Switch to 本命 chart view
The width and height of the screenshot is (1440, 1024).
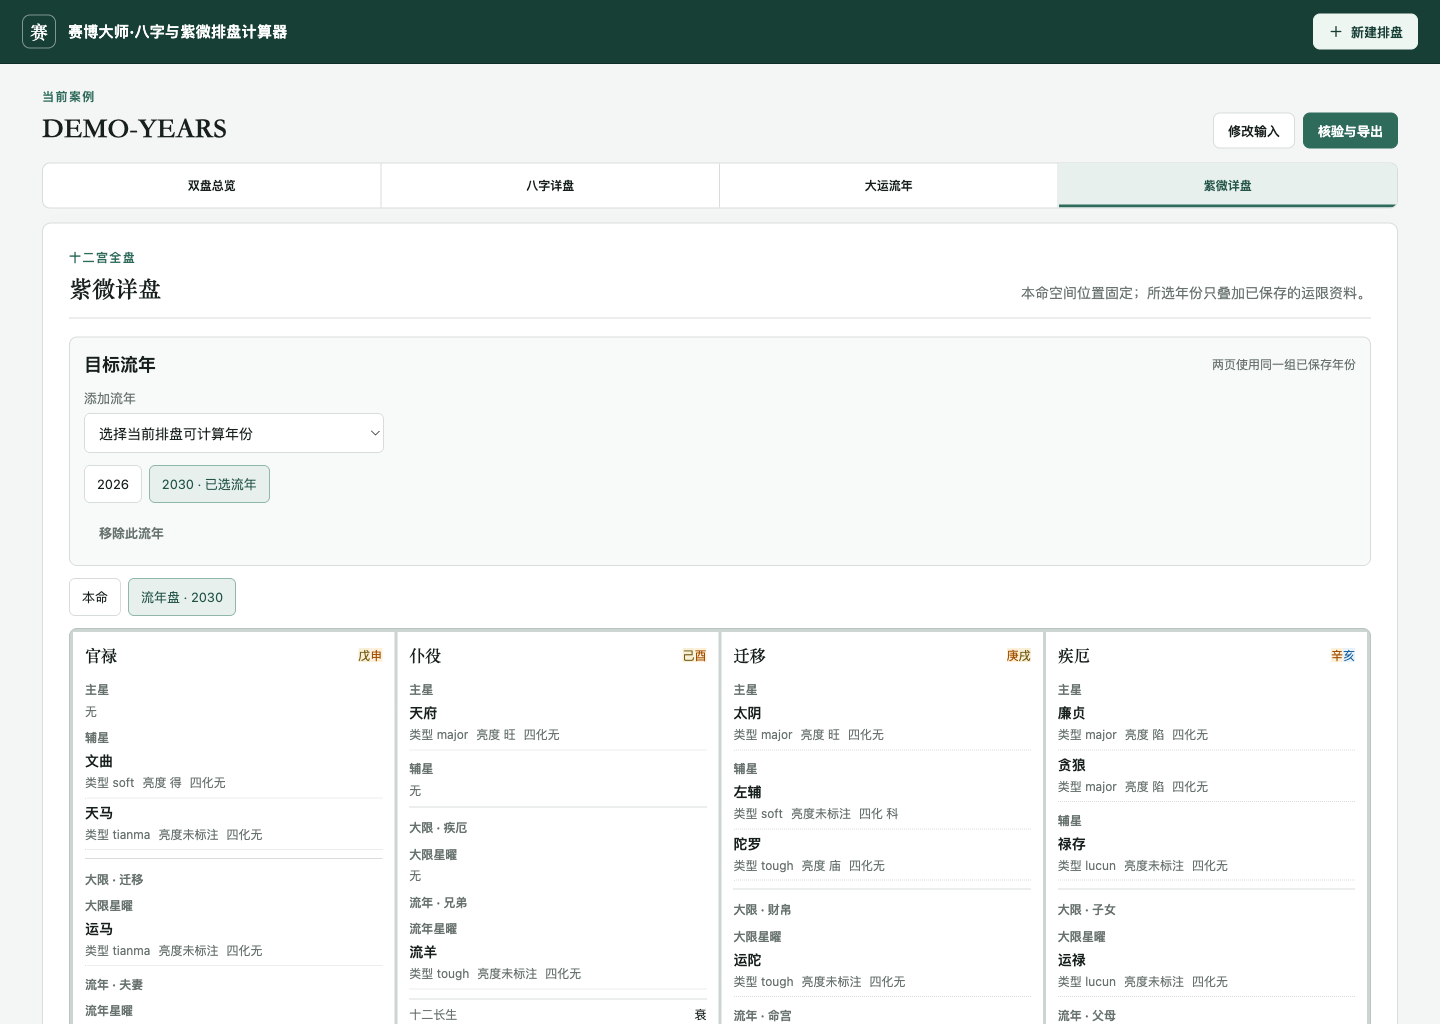point(95,597)
